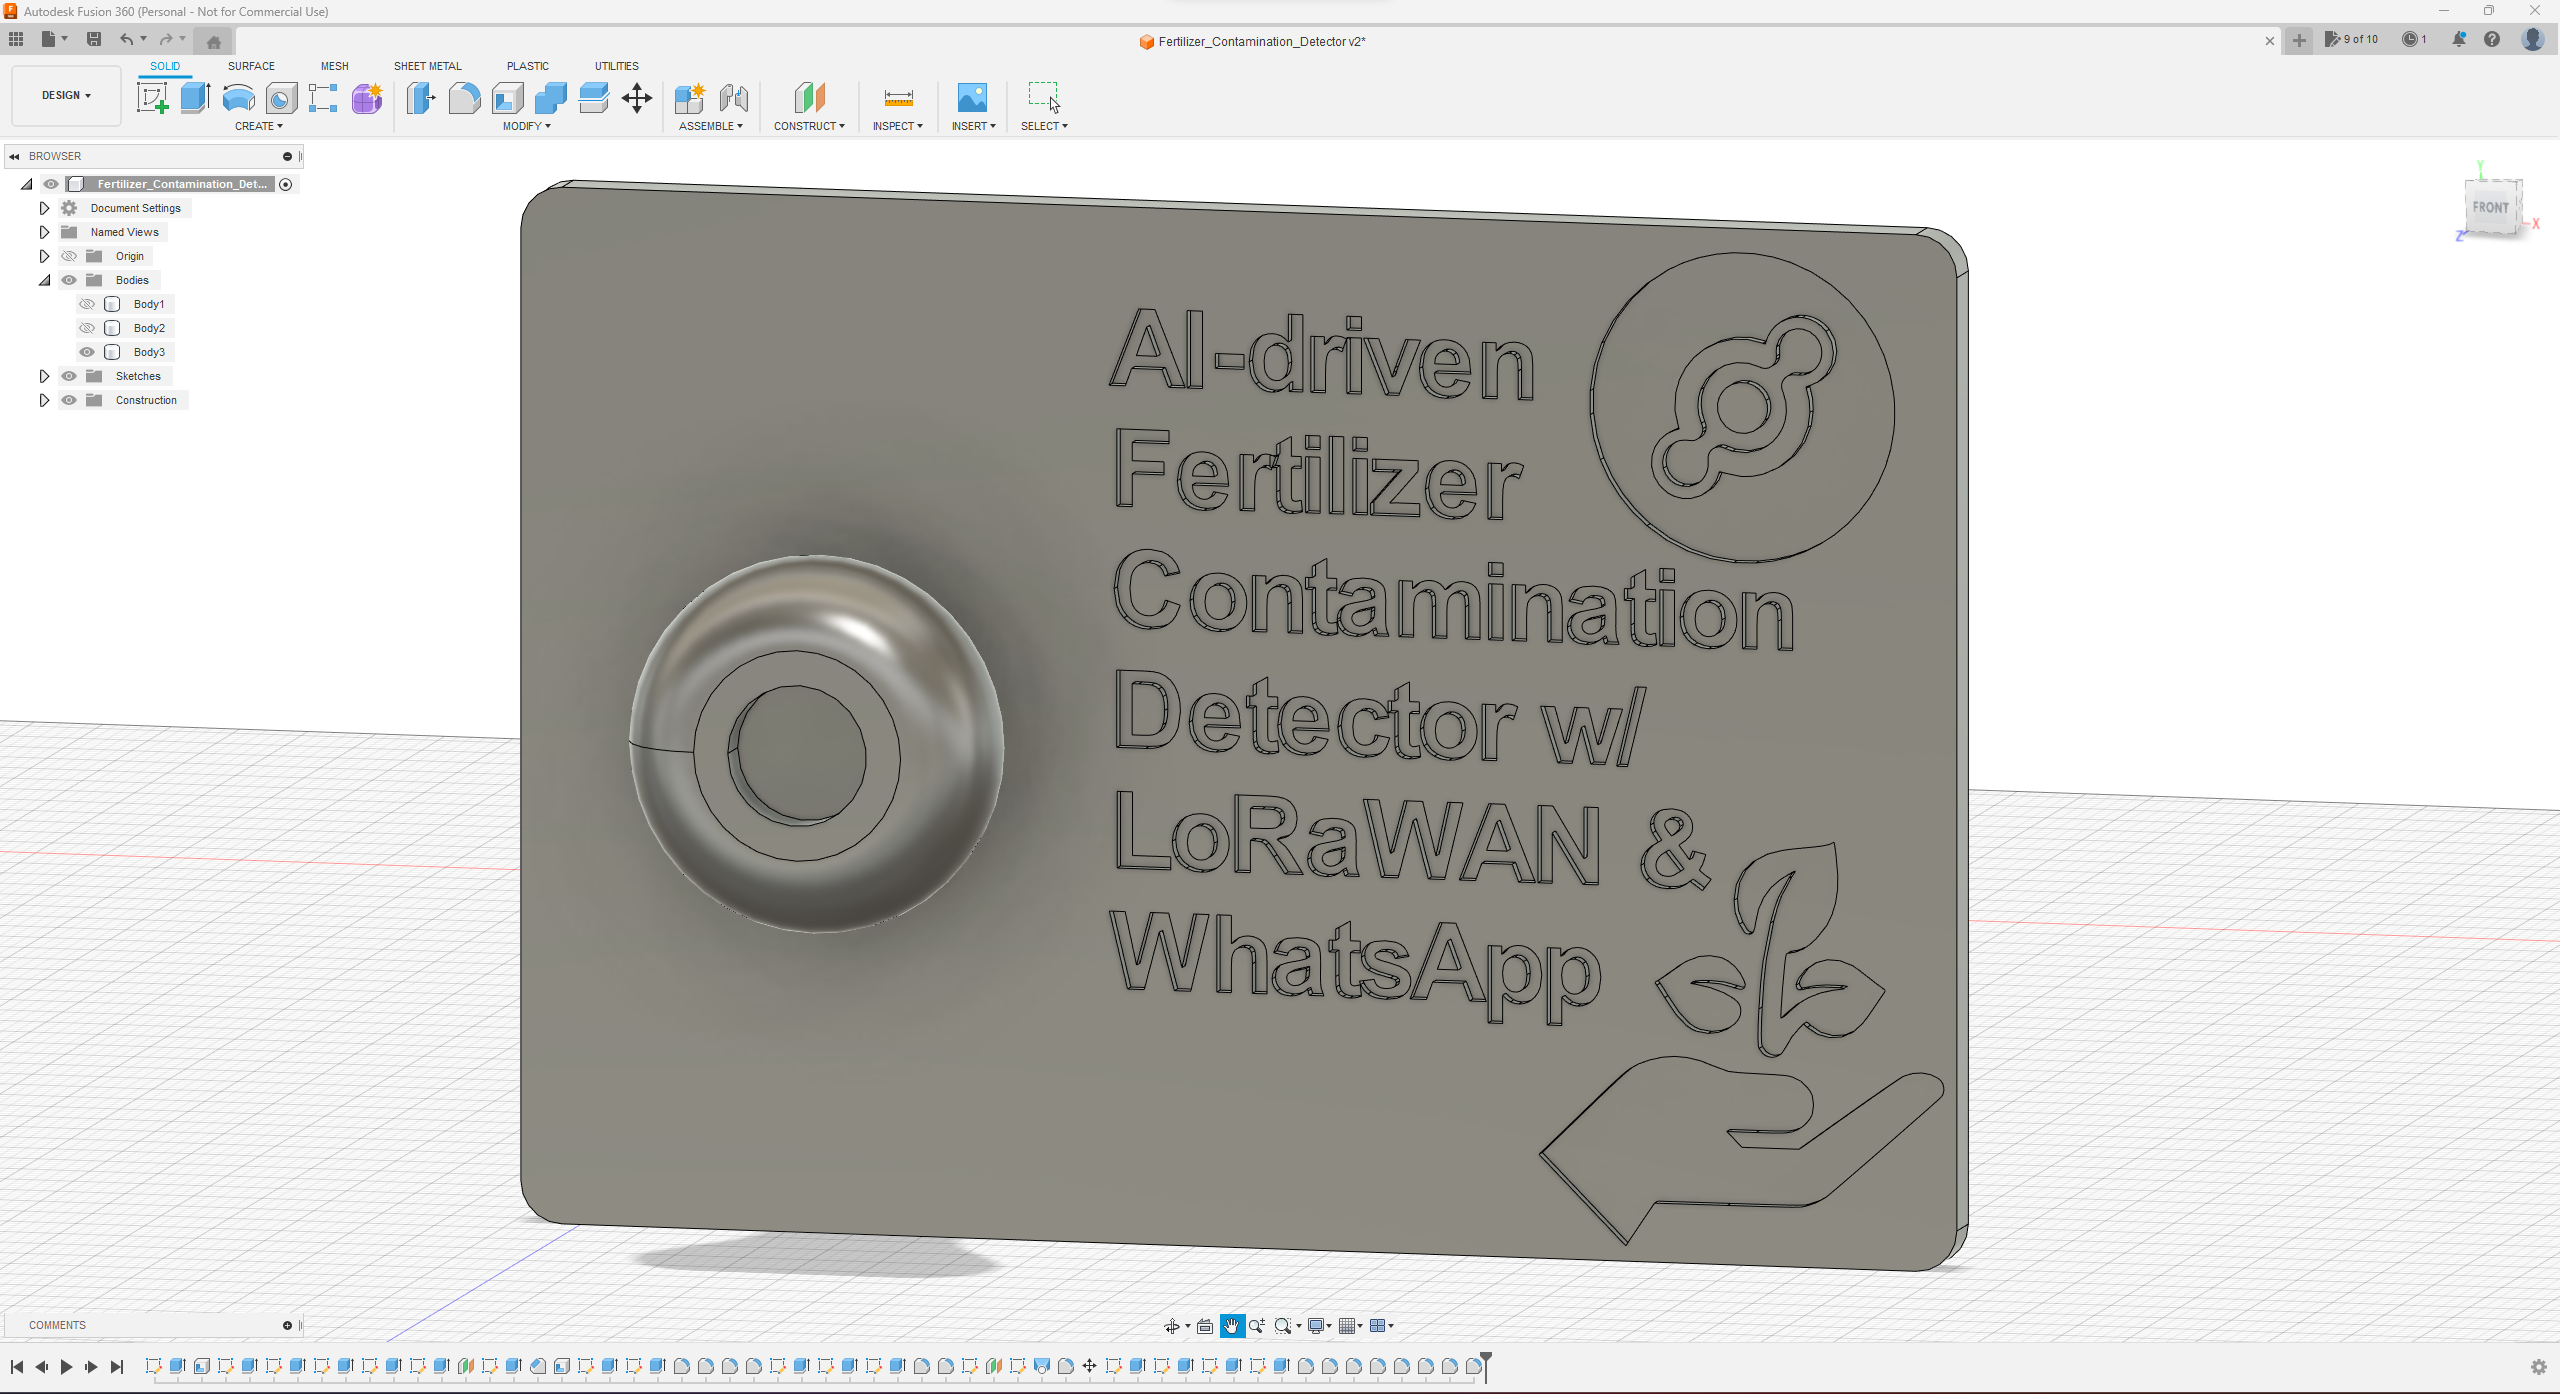Toggle visibility of Body2
Screen dimensions: 2560x1394
84,326
